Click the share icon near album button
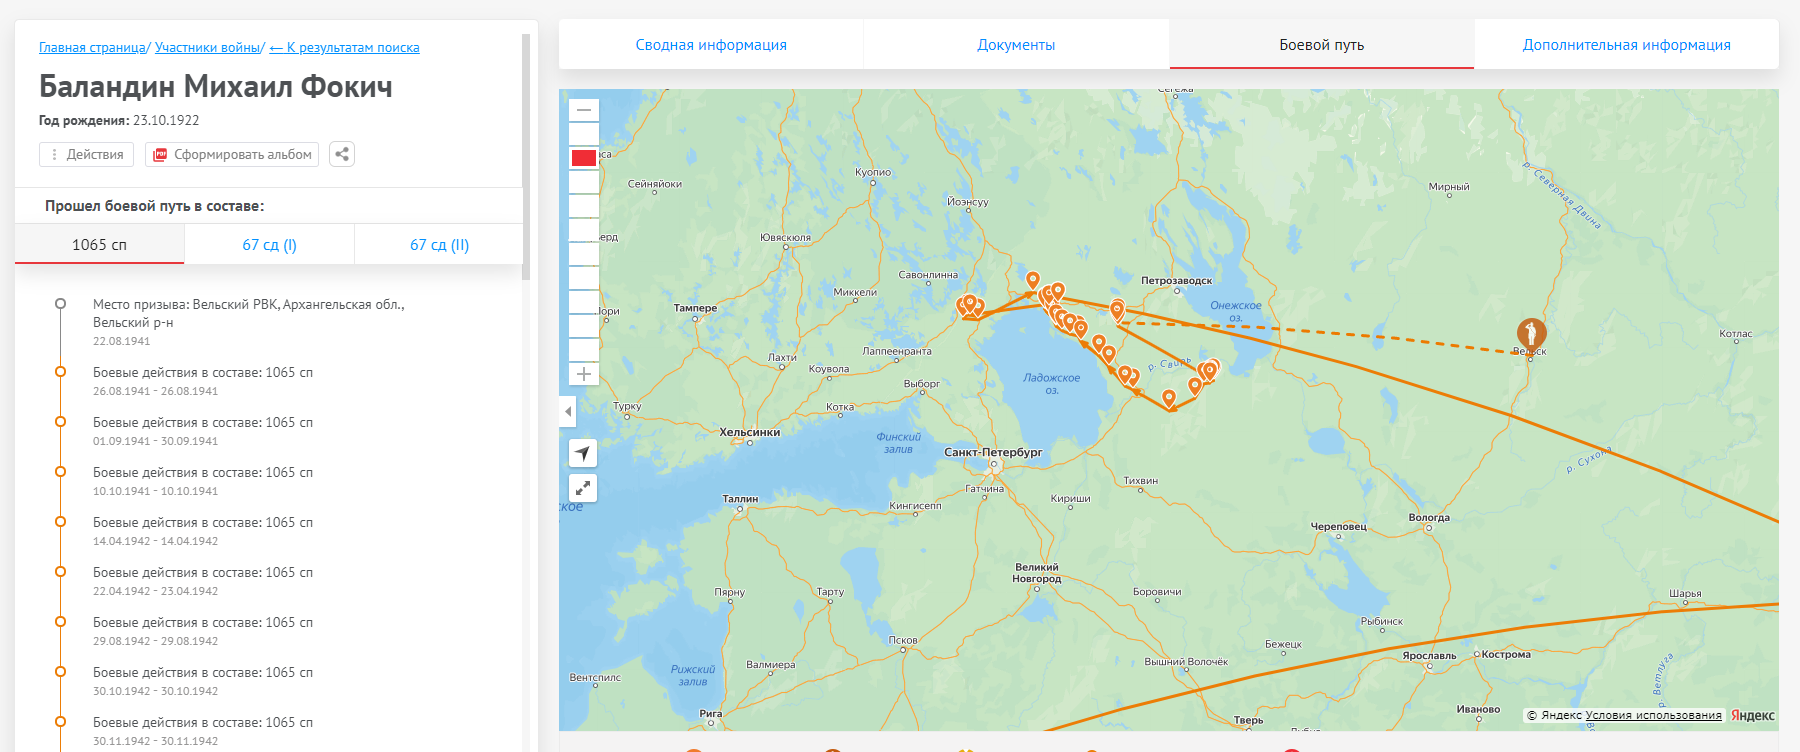The height and width of the screenshot is (752, 1800). coord(342,154)
